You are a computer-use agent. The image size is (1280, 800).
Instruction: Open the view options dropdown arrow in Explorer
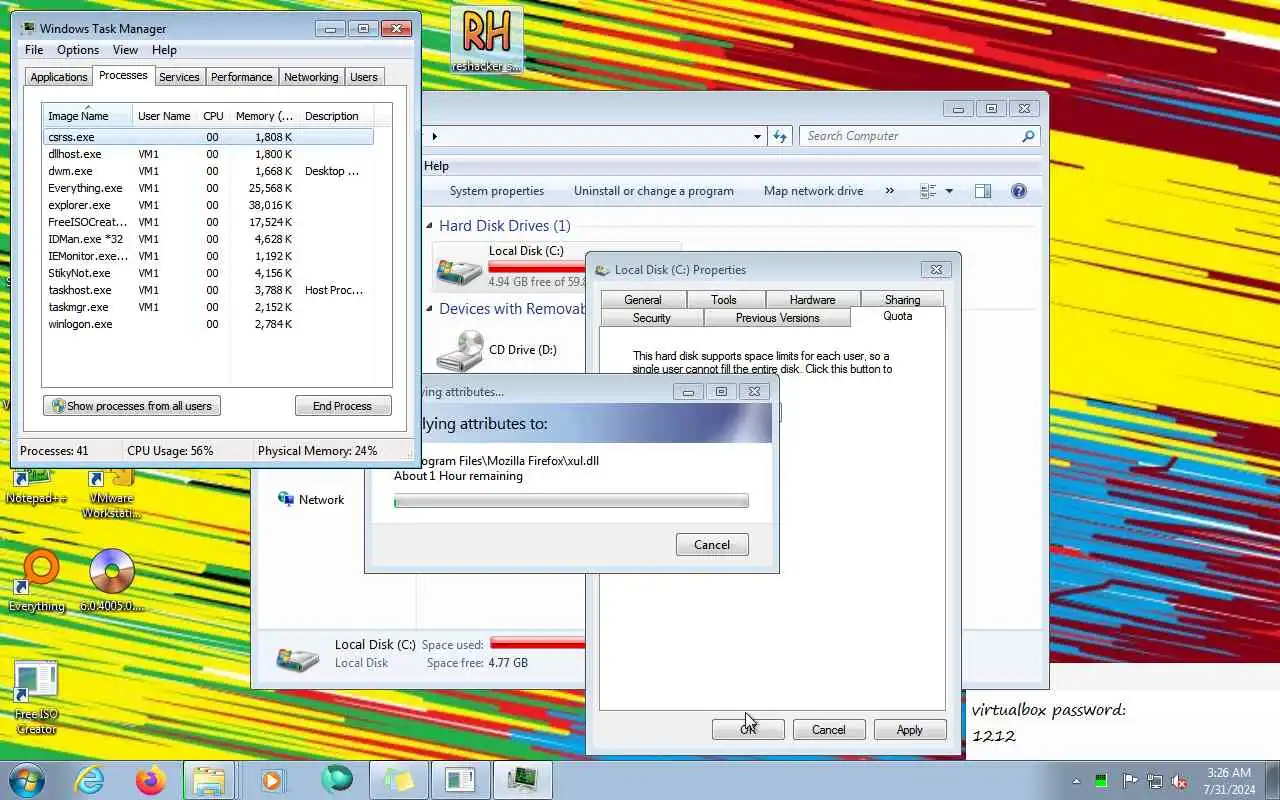pos(949,191)
